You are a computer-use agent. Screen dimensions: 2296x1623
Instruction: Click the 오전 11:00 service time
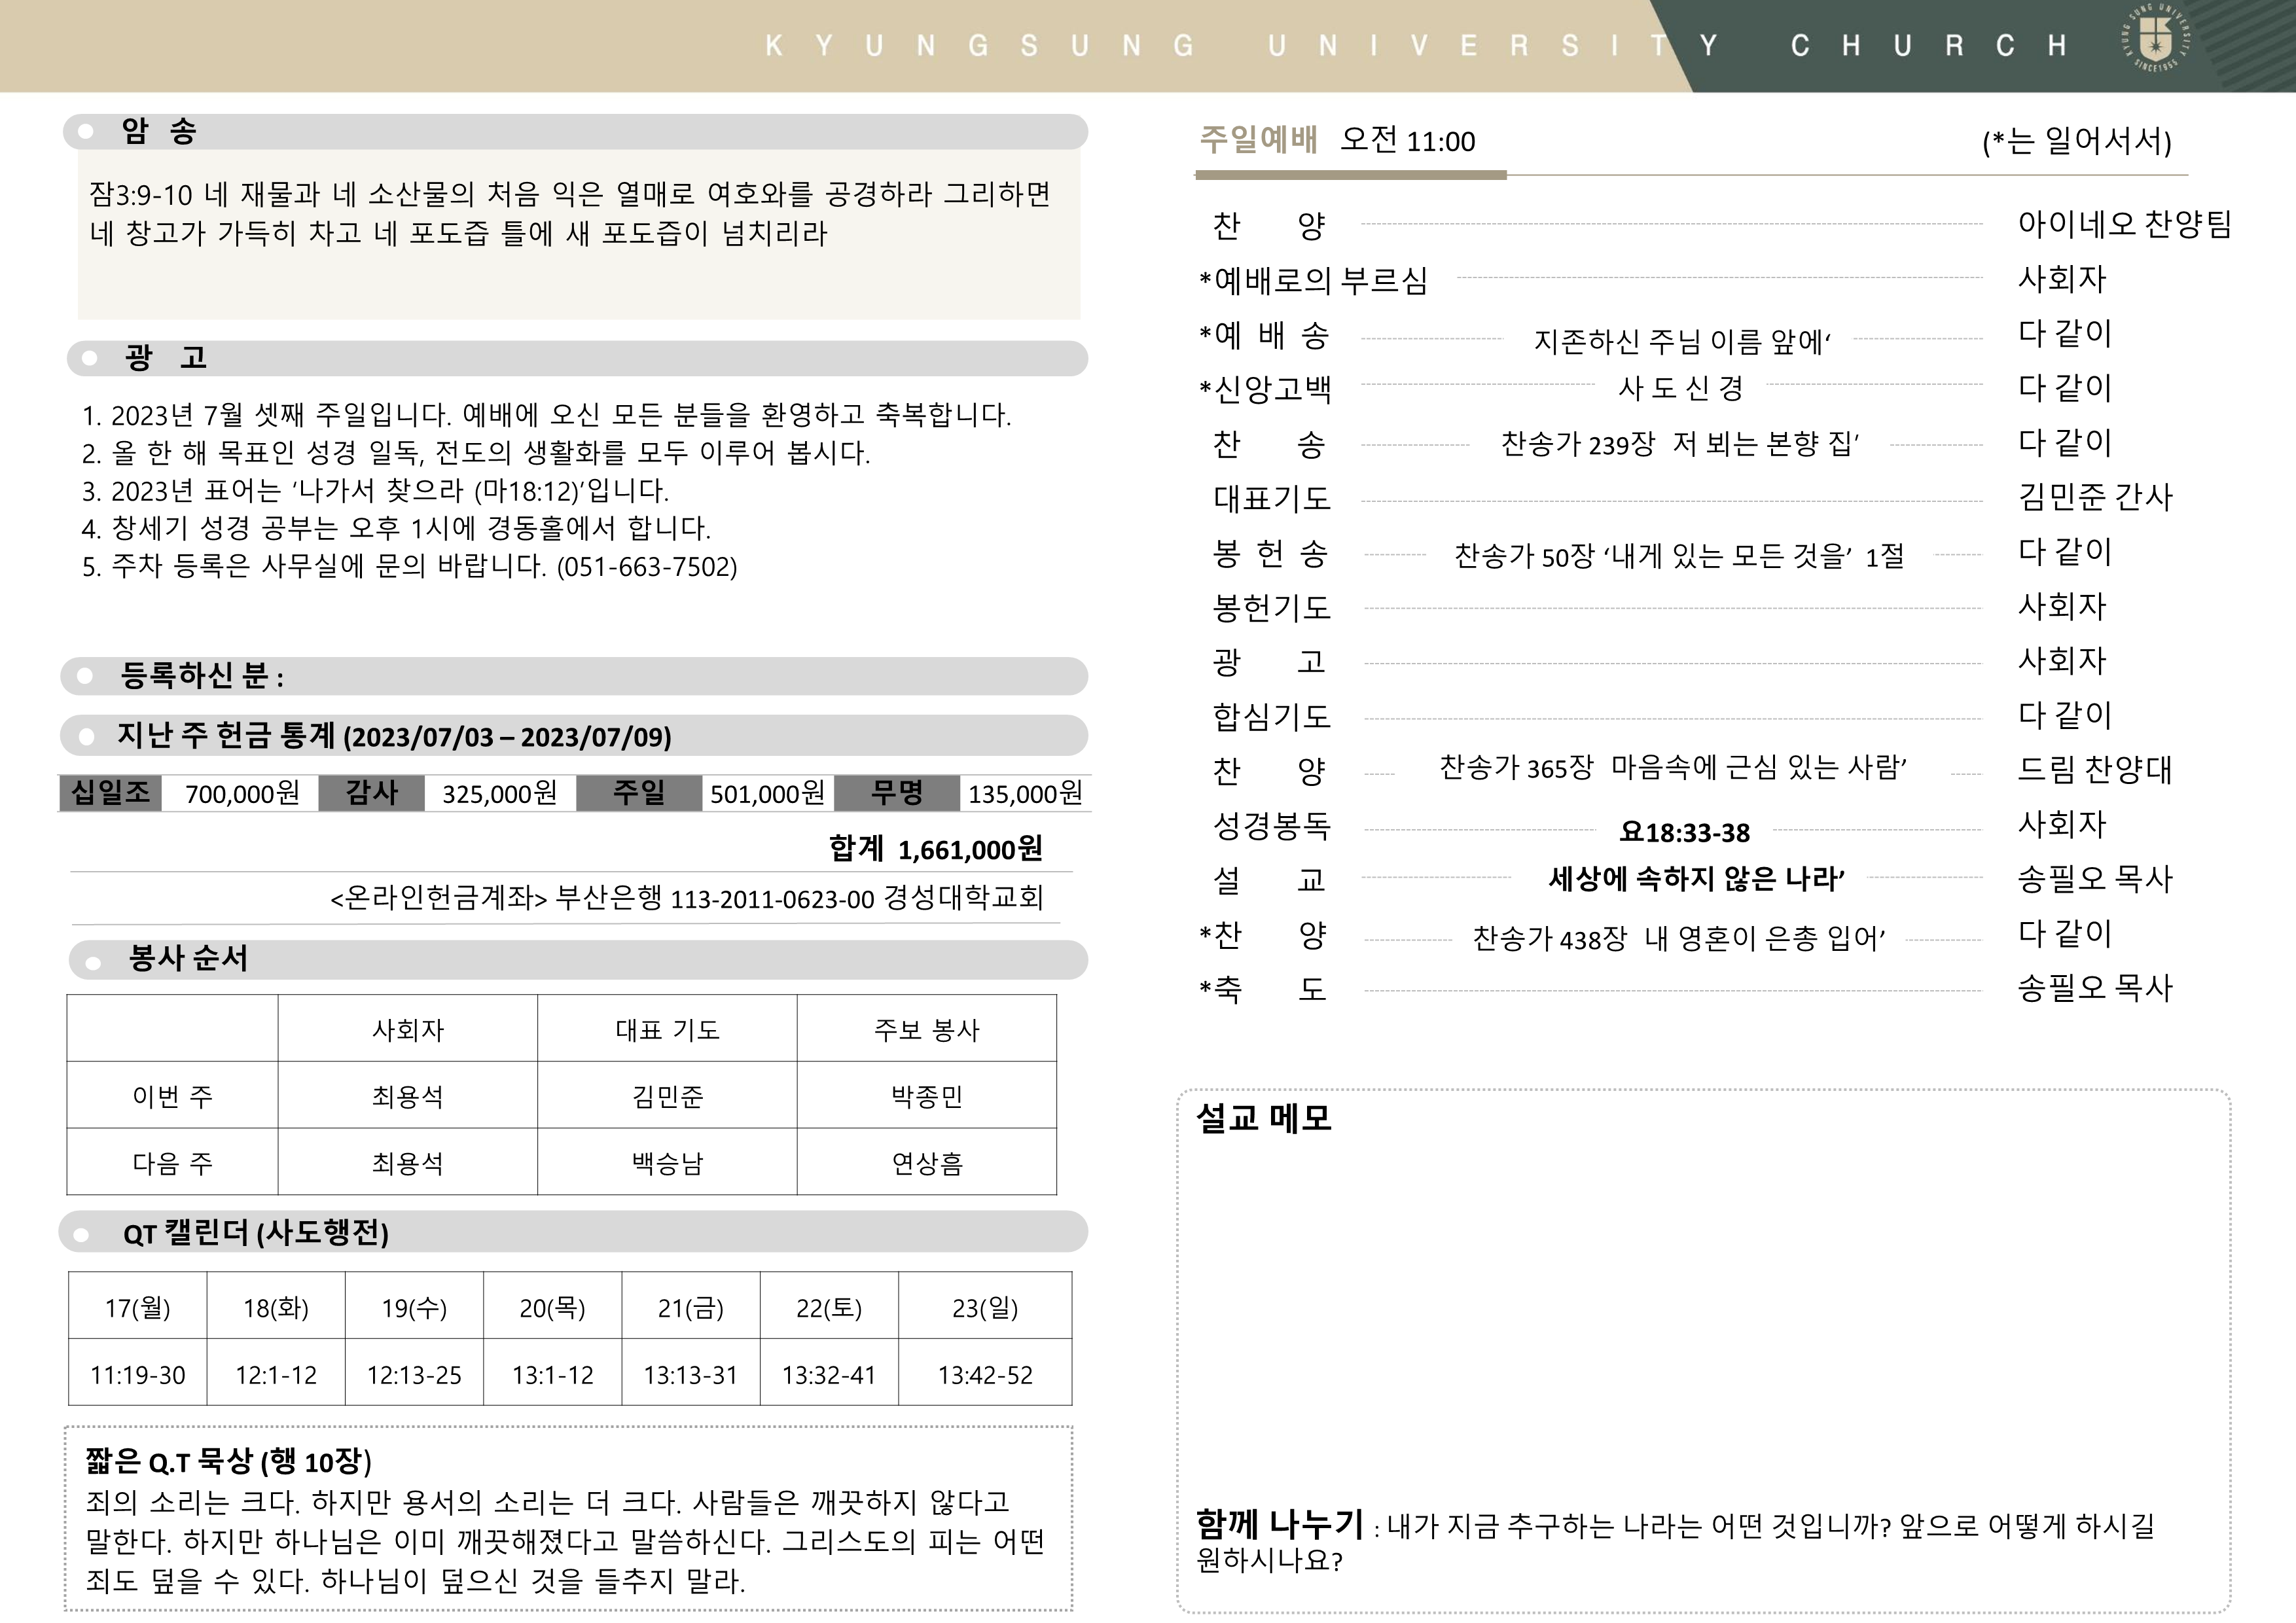[1407, 140]
